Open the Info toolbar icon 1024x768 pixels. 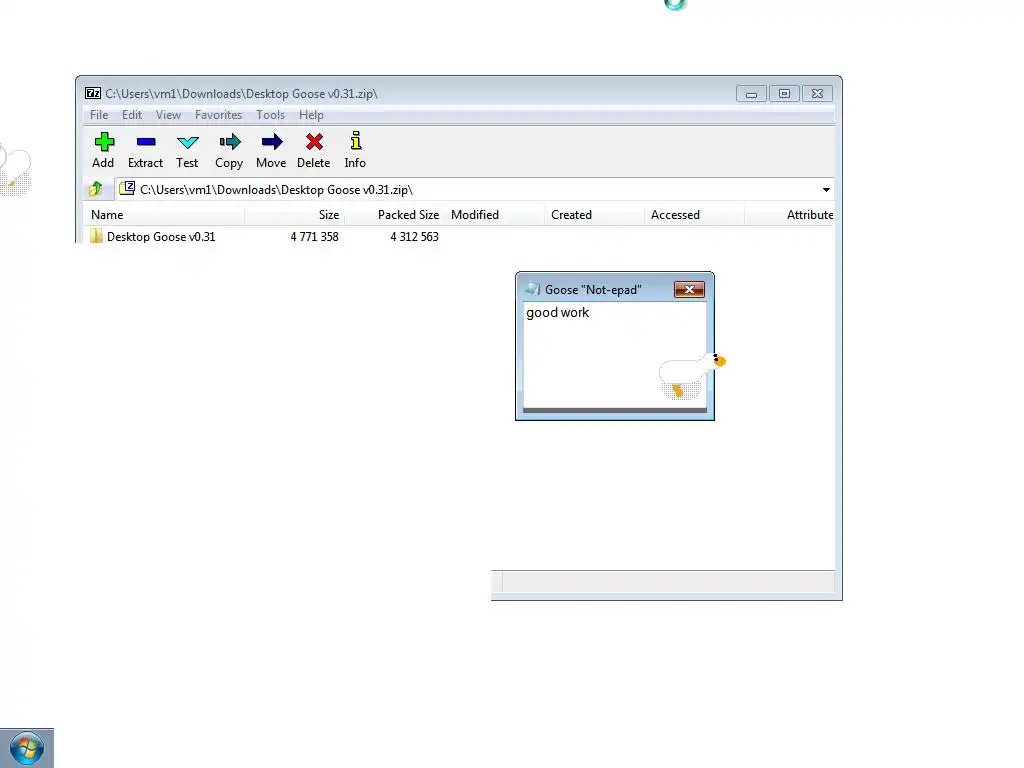click(355, 141)
